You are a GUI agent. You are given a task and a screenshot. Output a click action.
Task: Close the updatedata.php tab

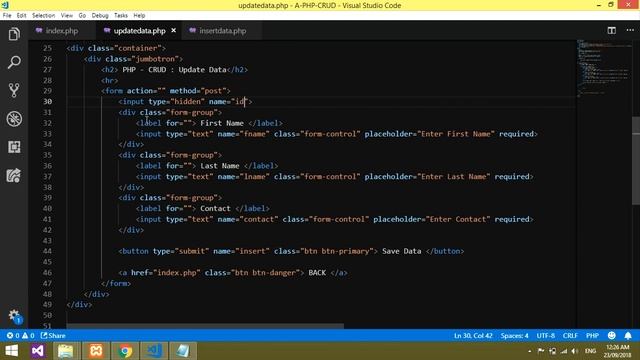click(x=173, y=31)
